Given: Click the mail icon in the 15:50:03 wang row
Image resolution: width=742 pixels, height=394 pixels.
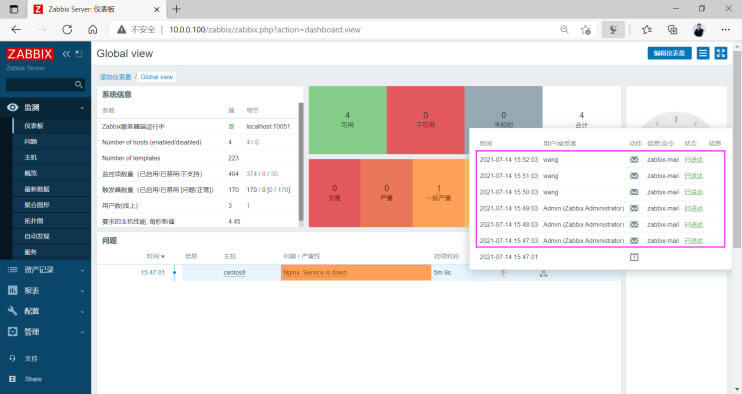Looking at the screenshot, I should pos(634,192).
